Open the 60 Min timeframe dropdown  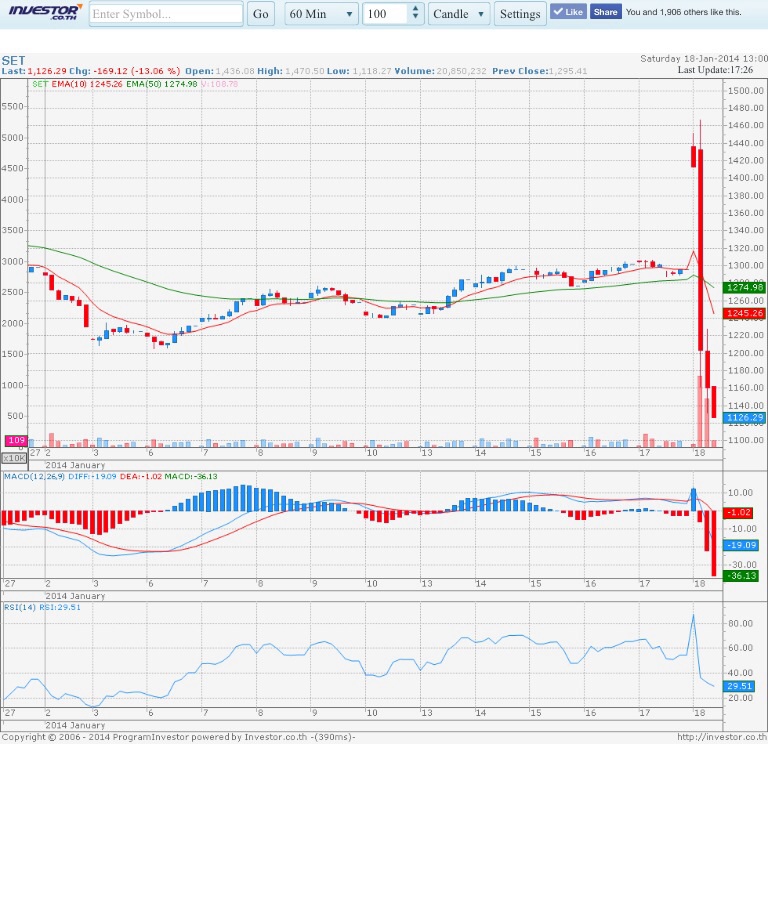pos(321,14)
